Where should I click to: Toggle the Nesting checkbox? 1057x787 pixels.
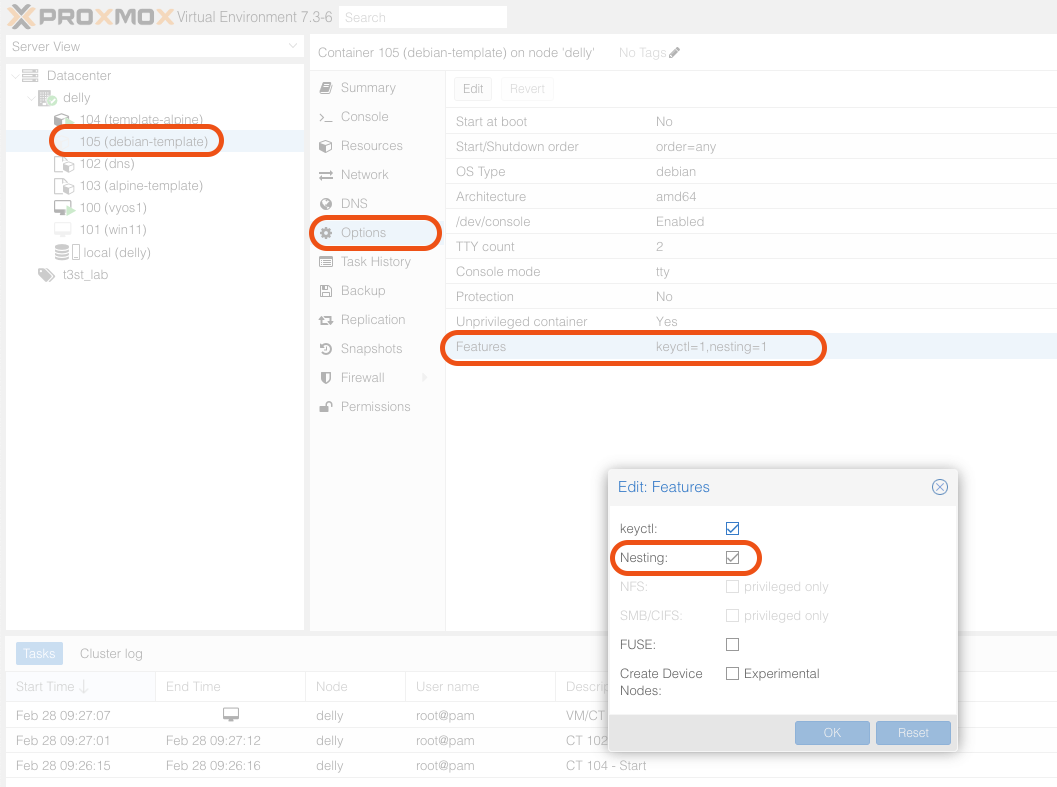[733, 558]
